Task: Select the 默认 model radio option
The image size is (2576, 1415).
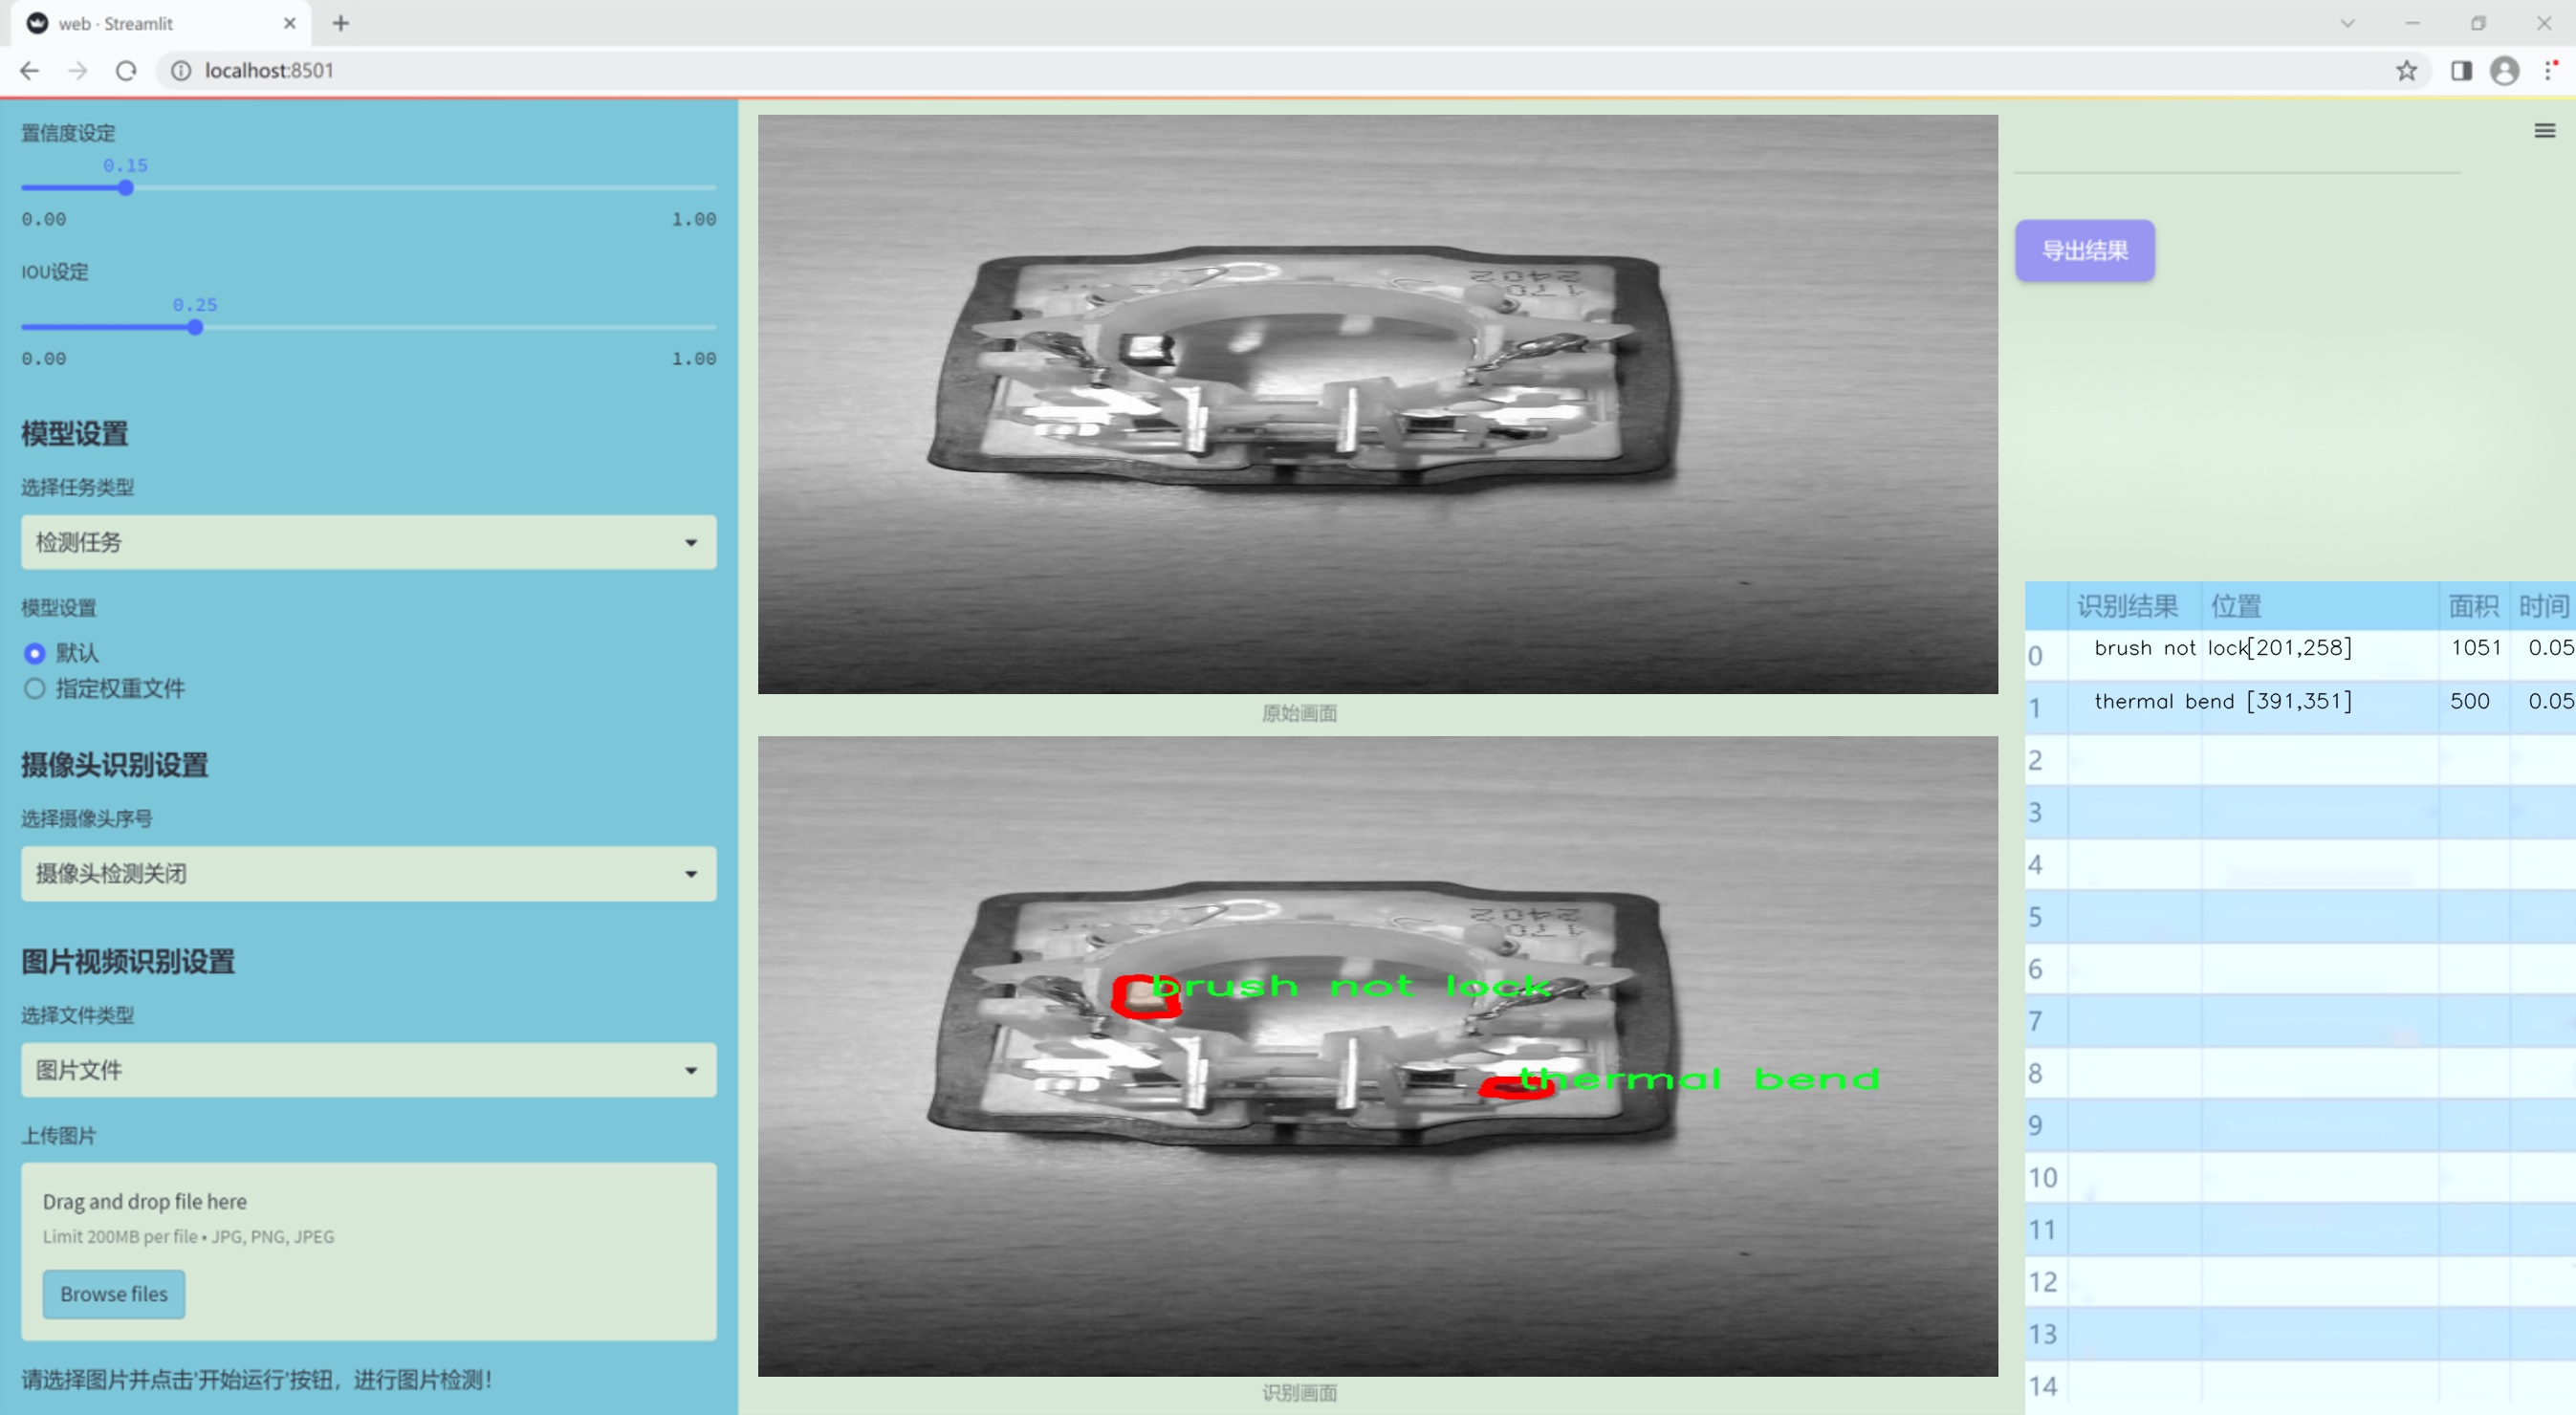Action: pyautogui.click(x=35, y=653)
